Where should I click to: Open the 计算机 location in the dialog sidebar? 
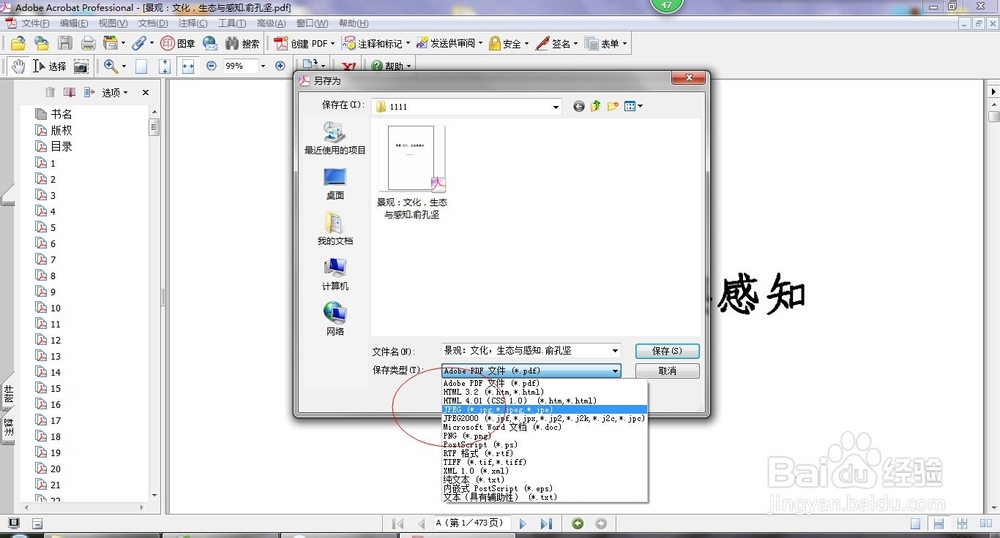click(335, 274)
